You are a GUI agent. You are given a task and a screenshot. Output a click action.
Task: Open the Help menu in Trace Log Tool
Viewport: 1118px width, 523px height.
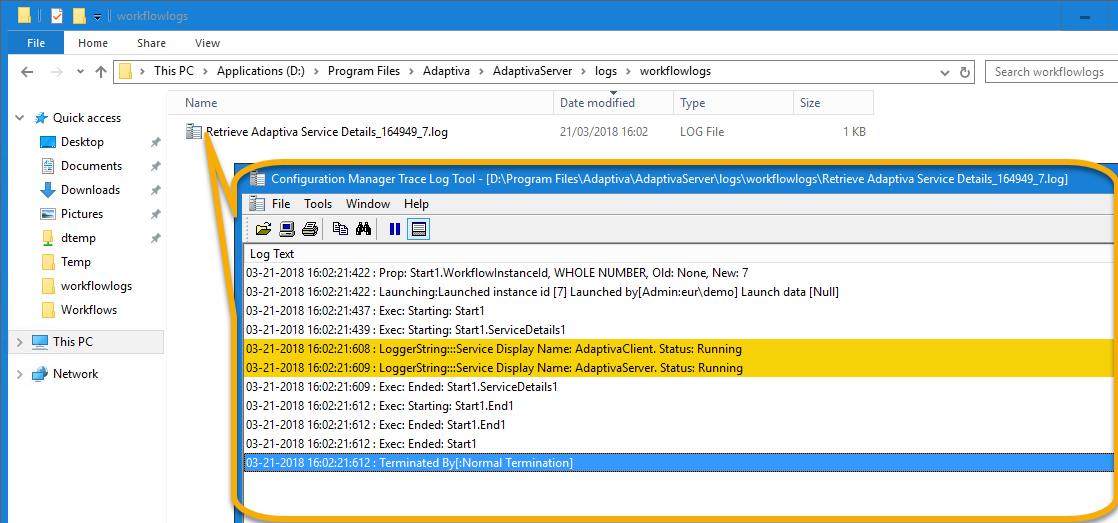416,204
